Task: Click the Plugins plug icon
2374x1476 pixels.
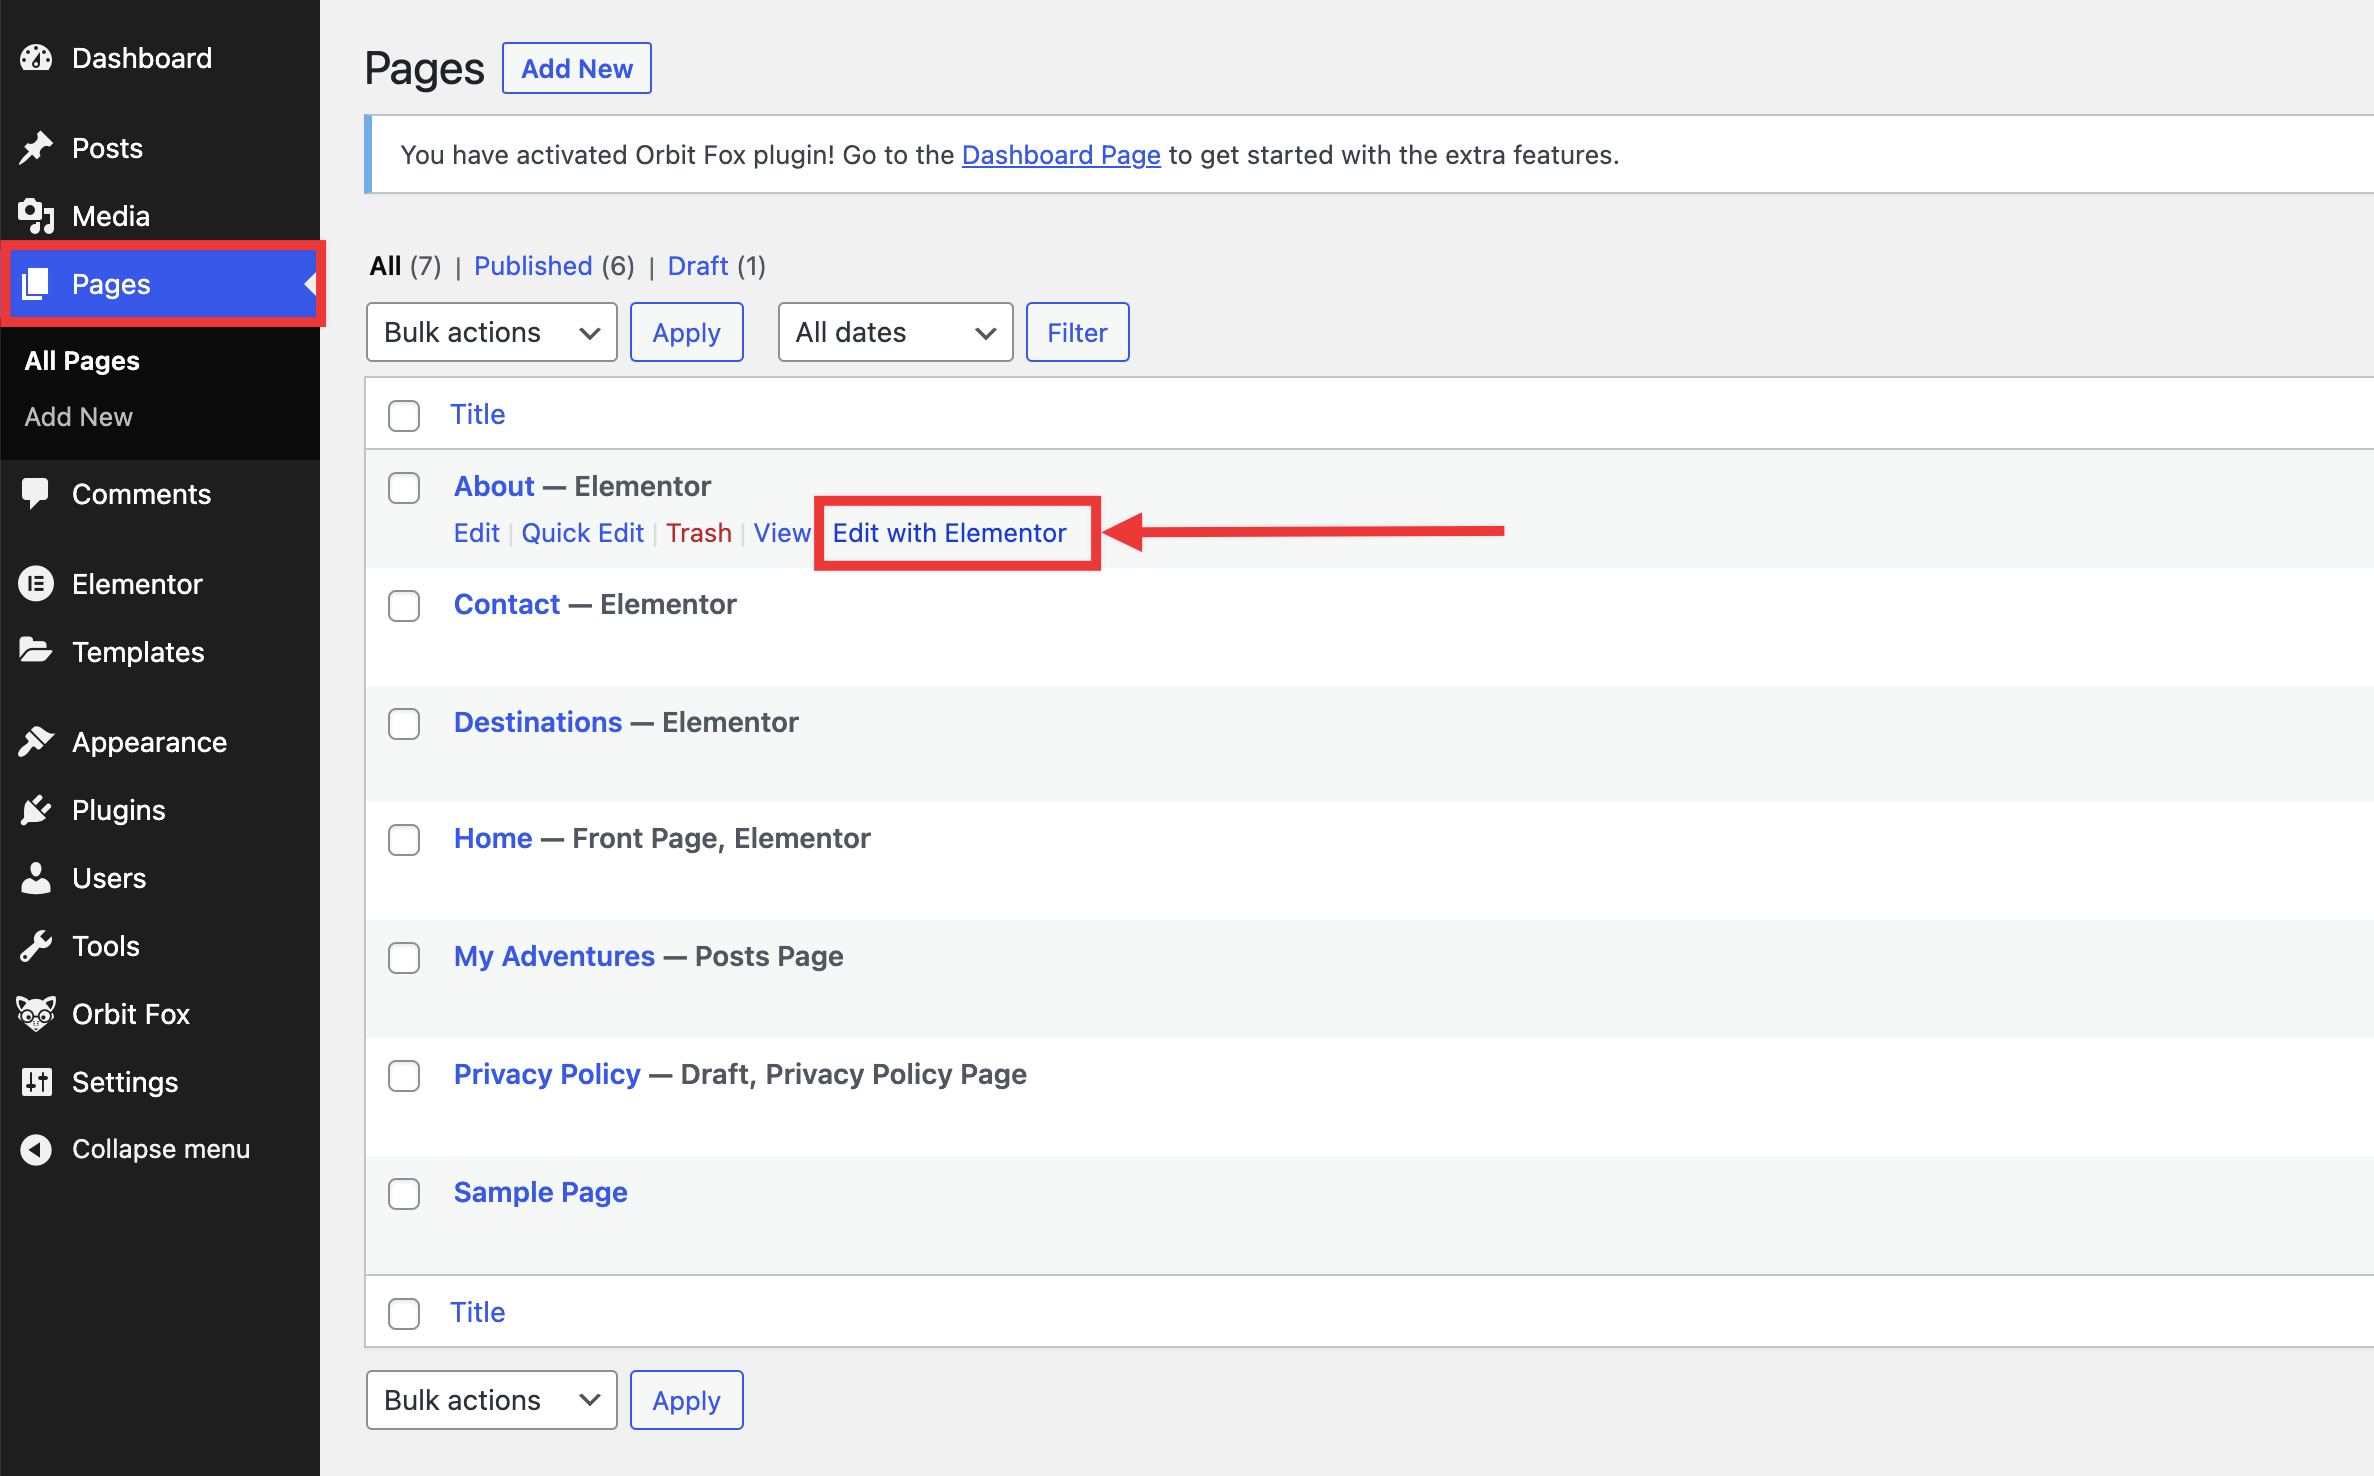Action: pos(36,810)
